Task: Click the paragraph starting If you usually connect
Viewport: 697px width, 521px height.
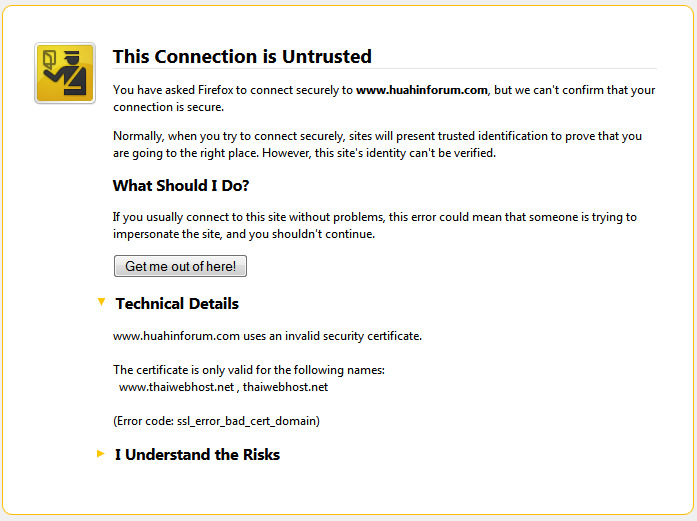Action: tap(375, 225)
